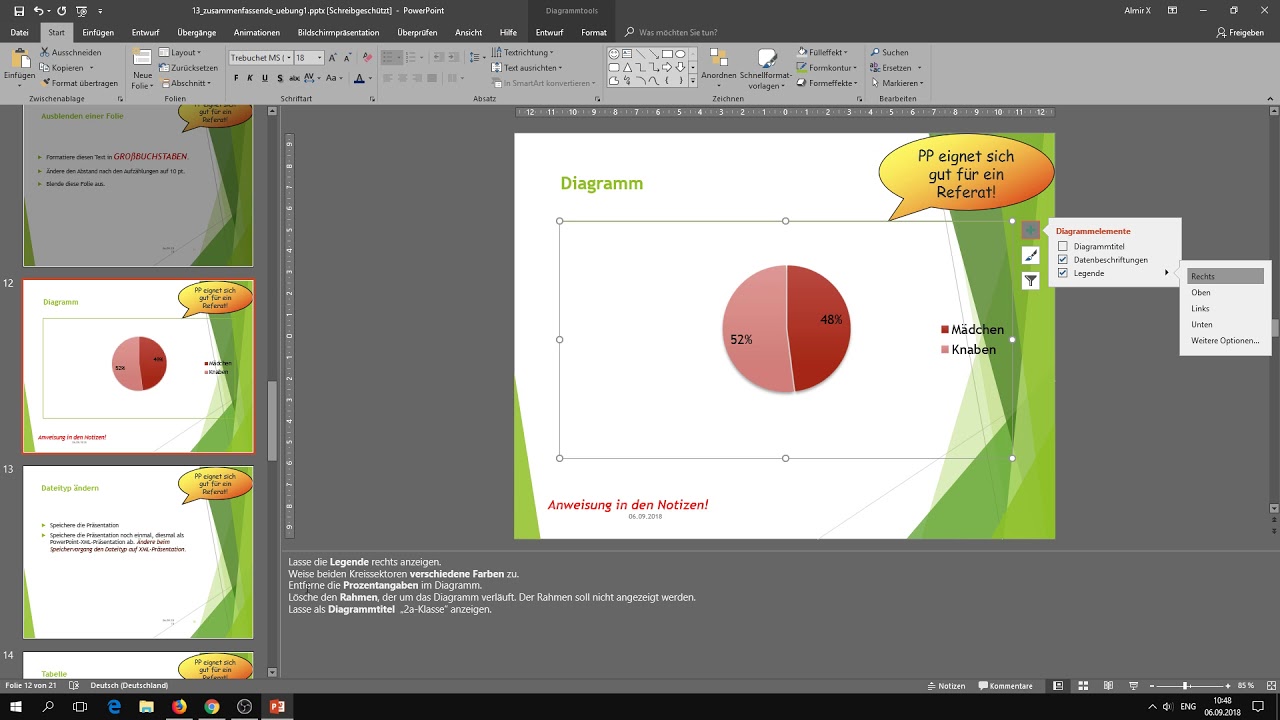Open the font size dropdown
Viewport: 1280px width, 720px height.
[x=319, y=58]
